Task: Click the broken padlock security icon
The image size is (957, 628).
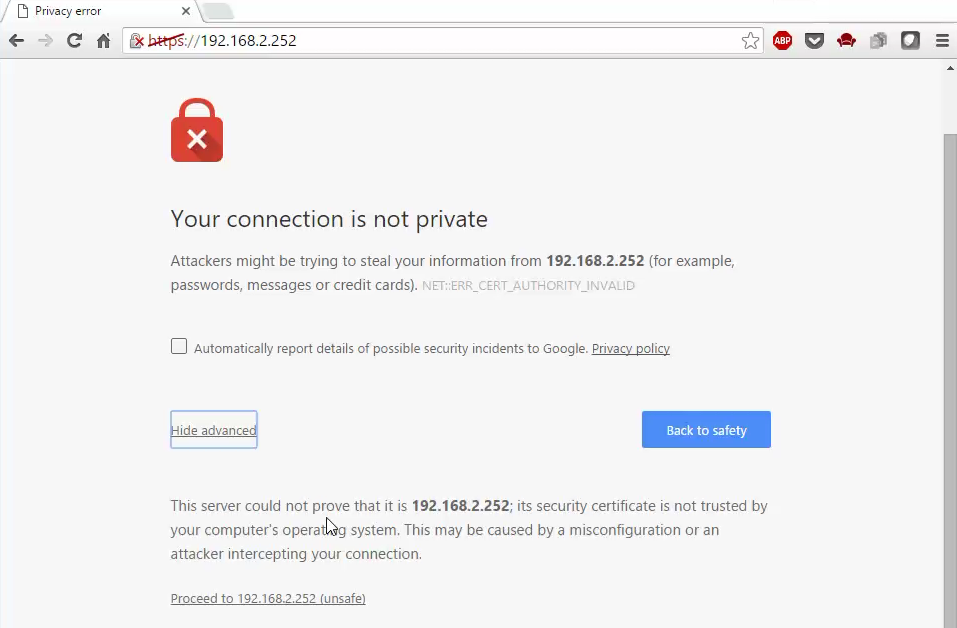Action: click(x=137, y=41)
